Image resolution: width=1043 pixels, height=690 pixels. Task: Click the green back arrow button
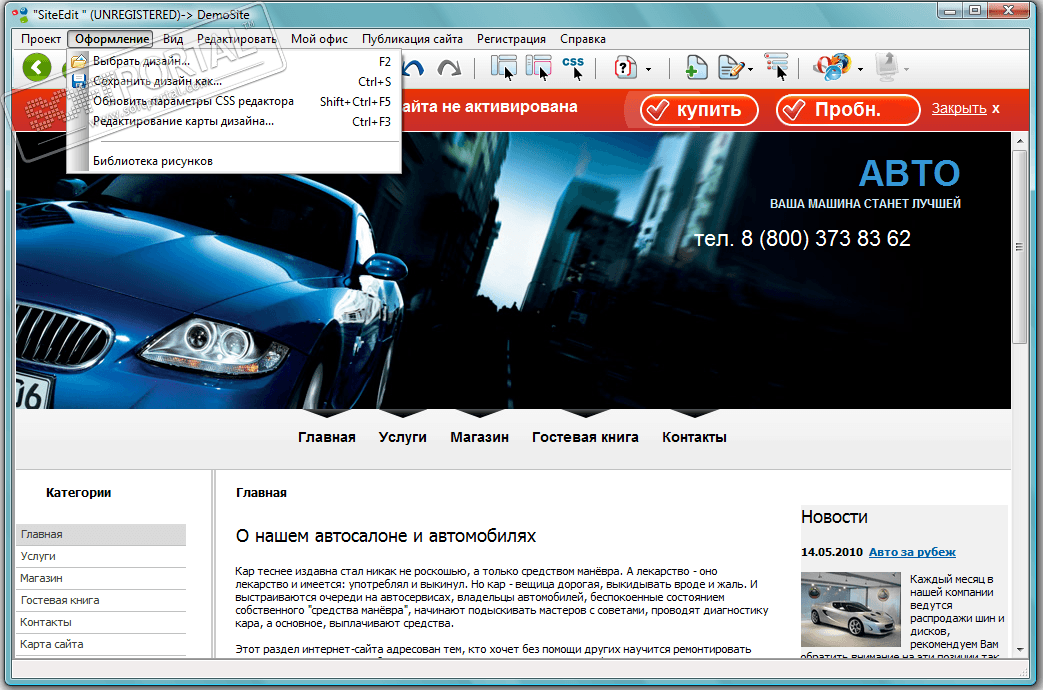[x=37, y=67]
